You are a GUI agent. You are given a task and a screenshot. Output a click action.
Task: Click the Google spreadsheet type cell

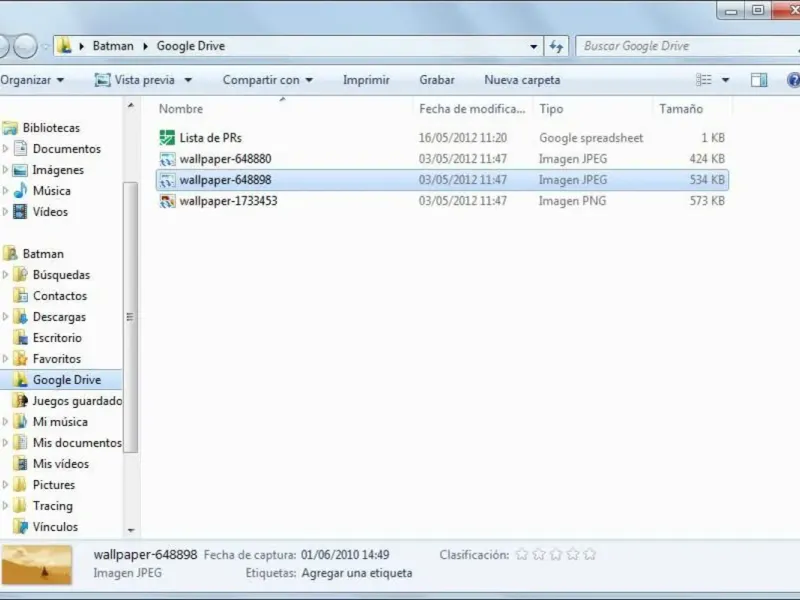[x=591, y=138]
